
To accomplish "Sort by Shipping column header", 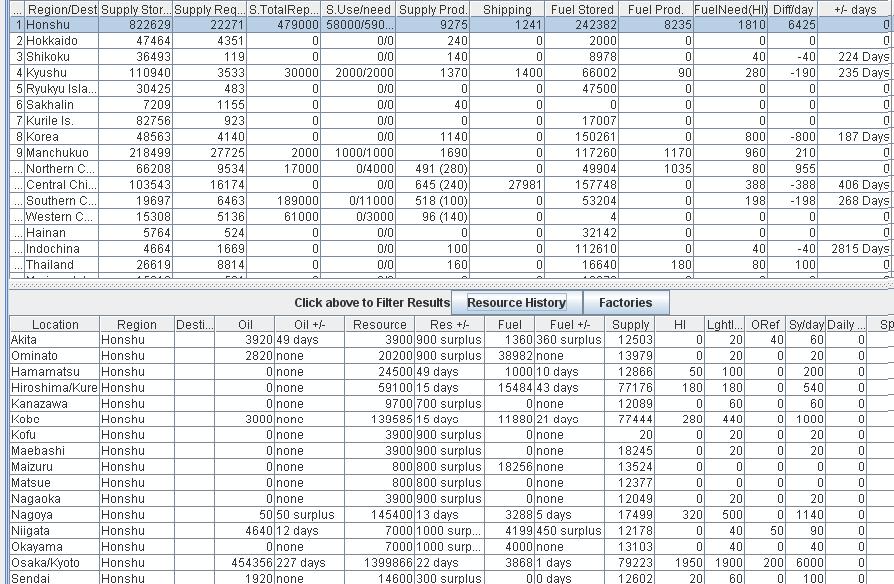I will 507,9.
